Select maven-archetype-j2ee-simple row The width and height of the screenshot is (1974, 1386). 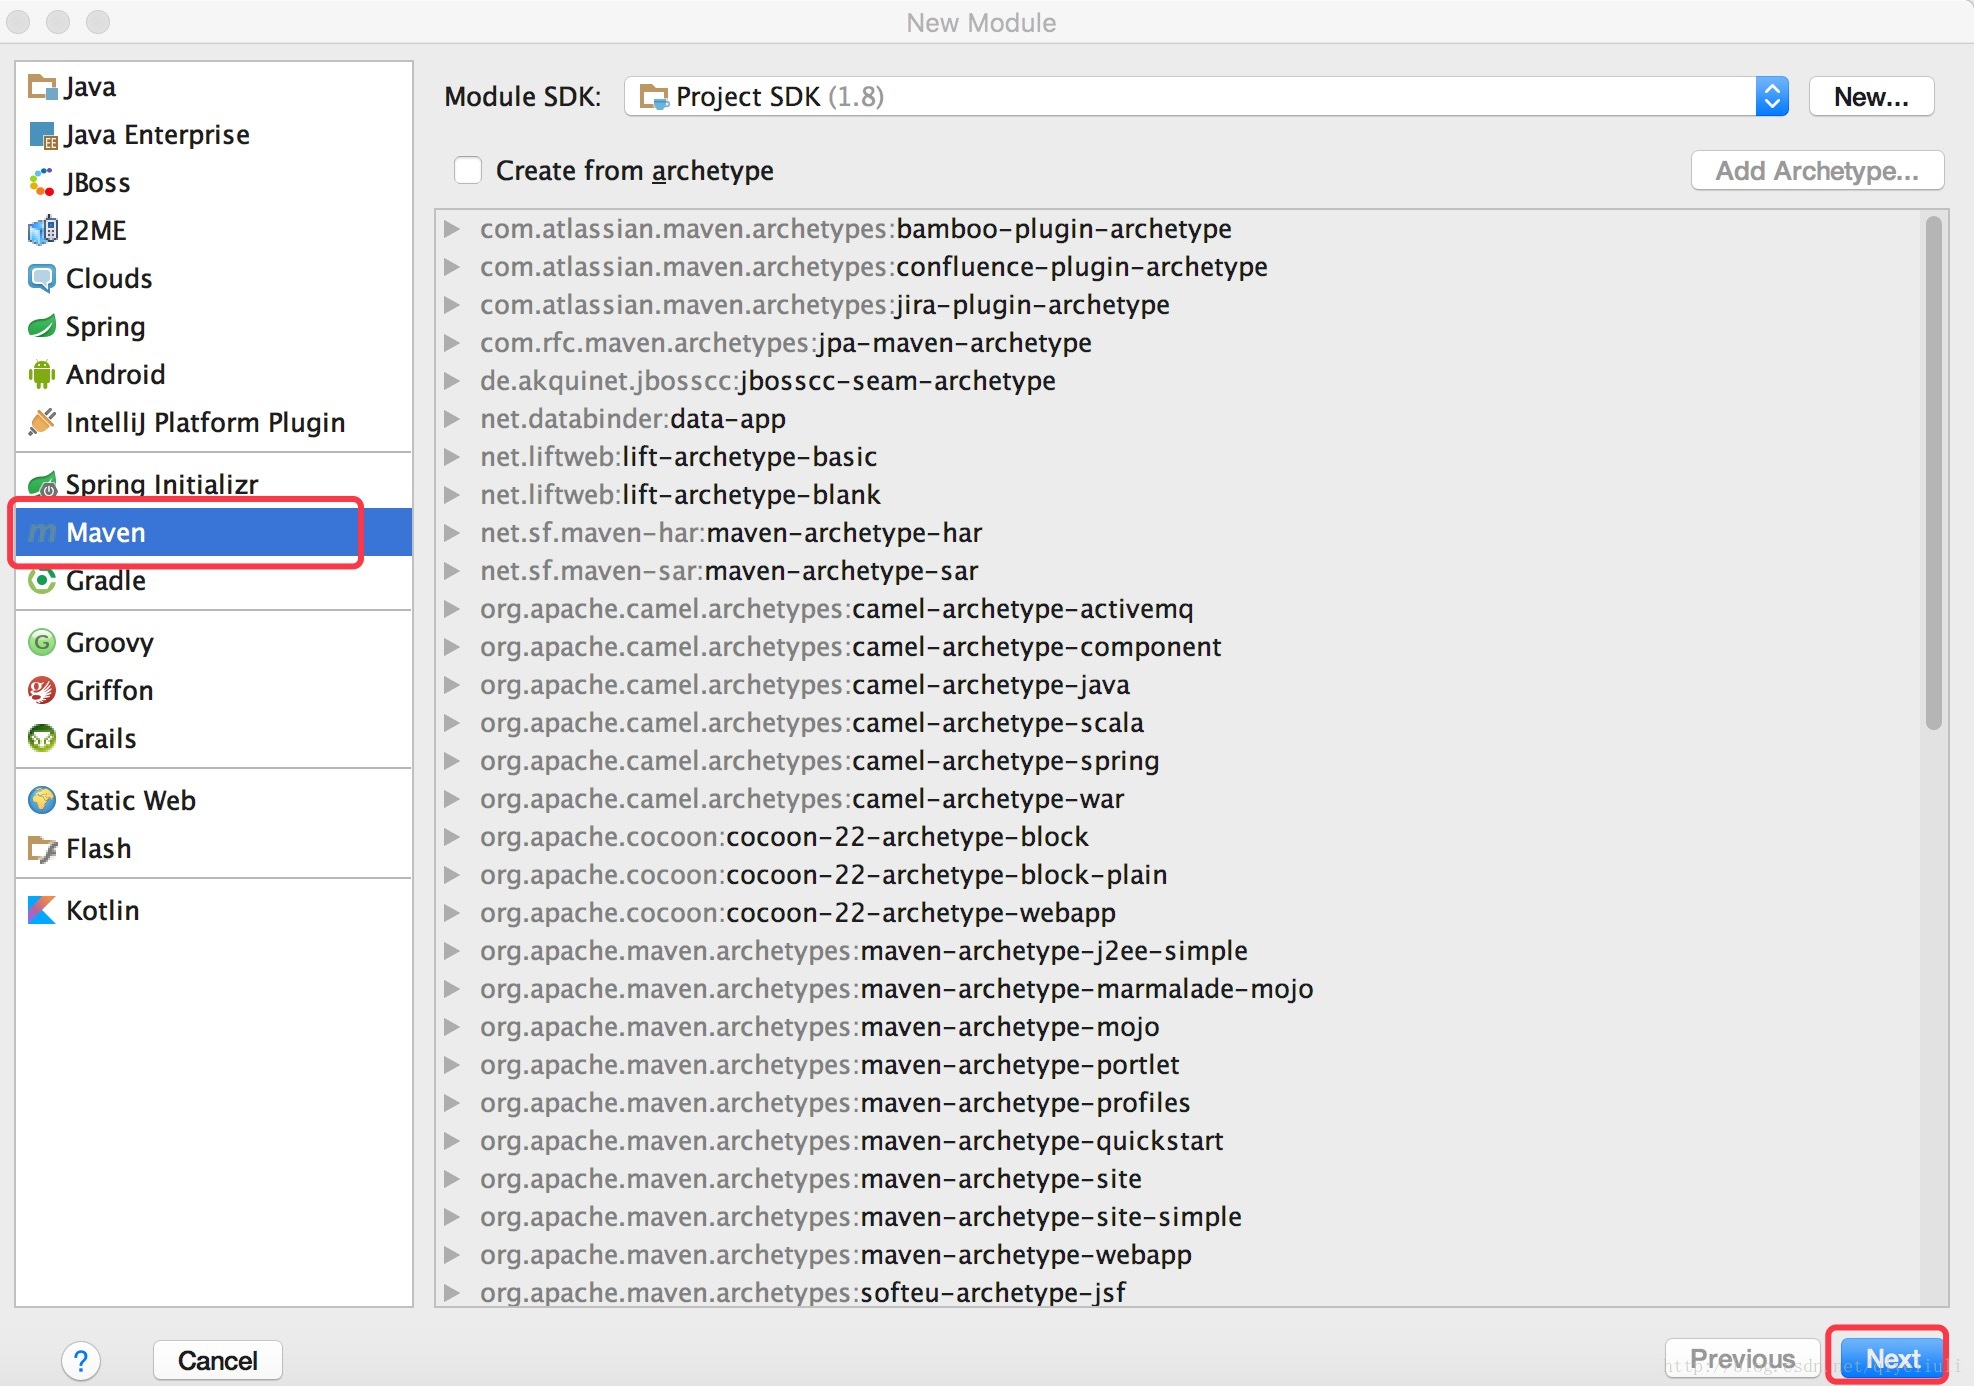coord(1180,951)
